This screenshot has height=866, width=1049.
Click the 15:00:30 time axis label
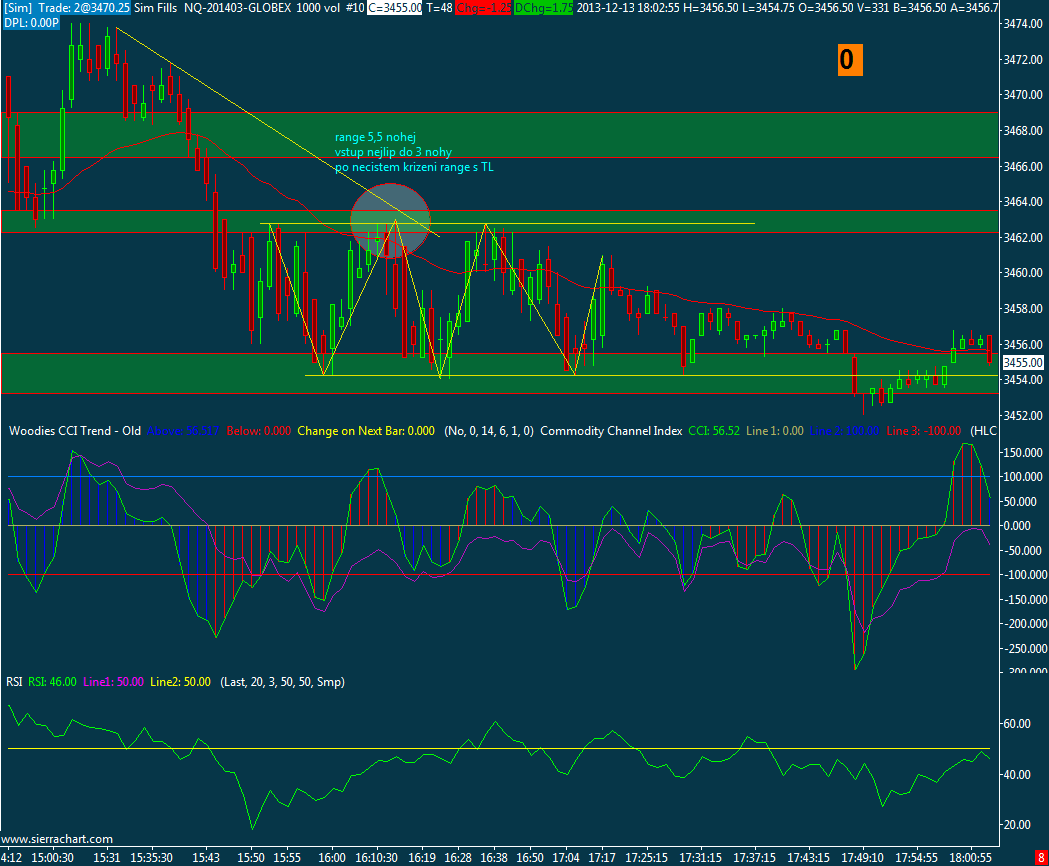click(53, 857)
